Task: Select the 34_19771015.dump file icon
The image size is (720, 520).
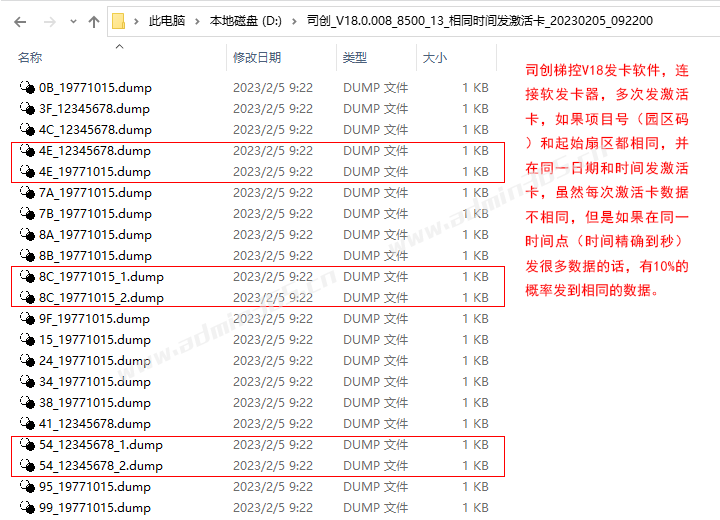Action: (28, 381)
